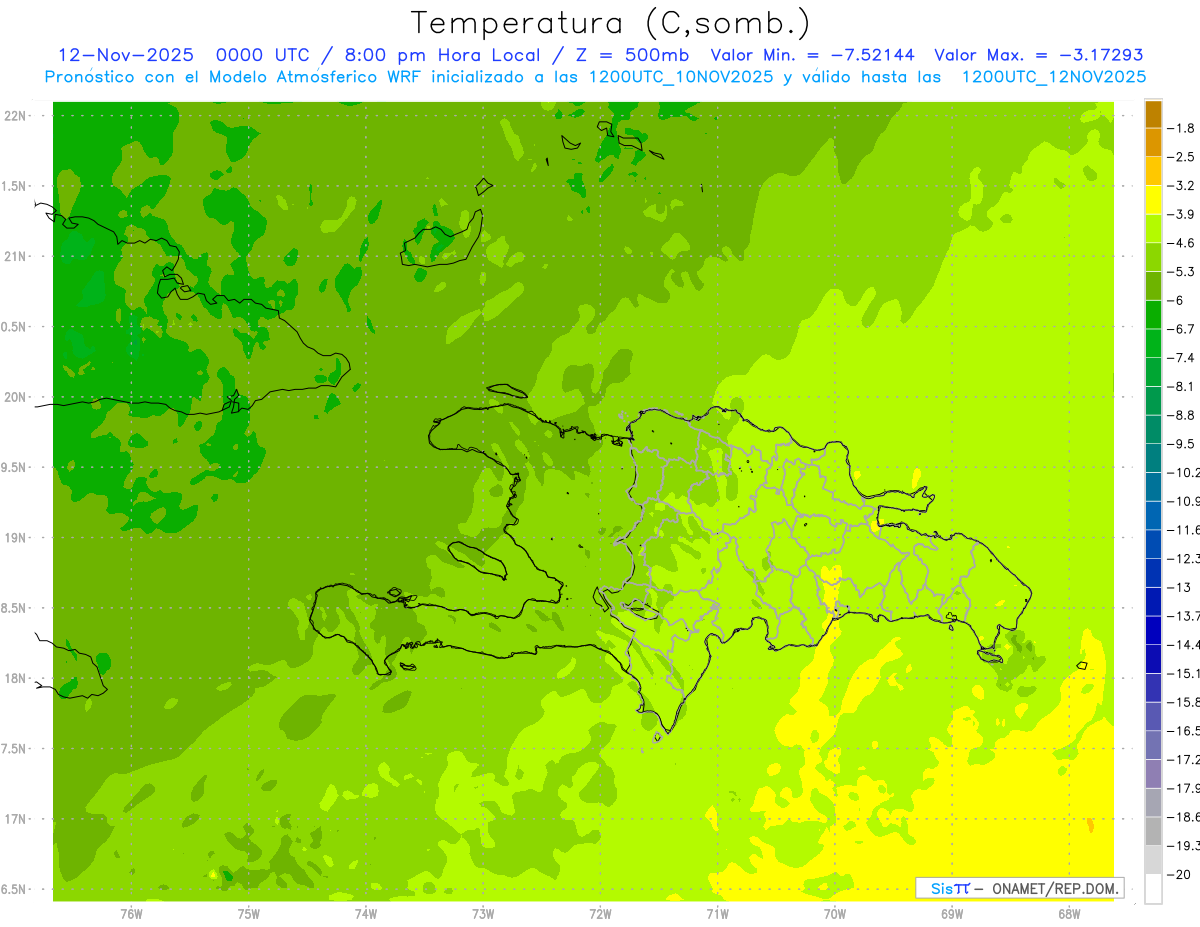
Task: Click the teal legend swatch between -9.5 and -10.2
Action: (1153, 458)
